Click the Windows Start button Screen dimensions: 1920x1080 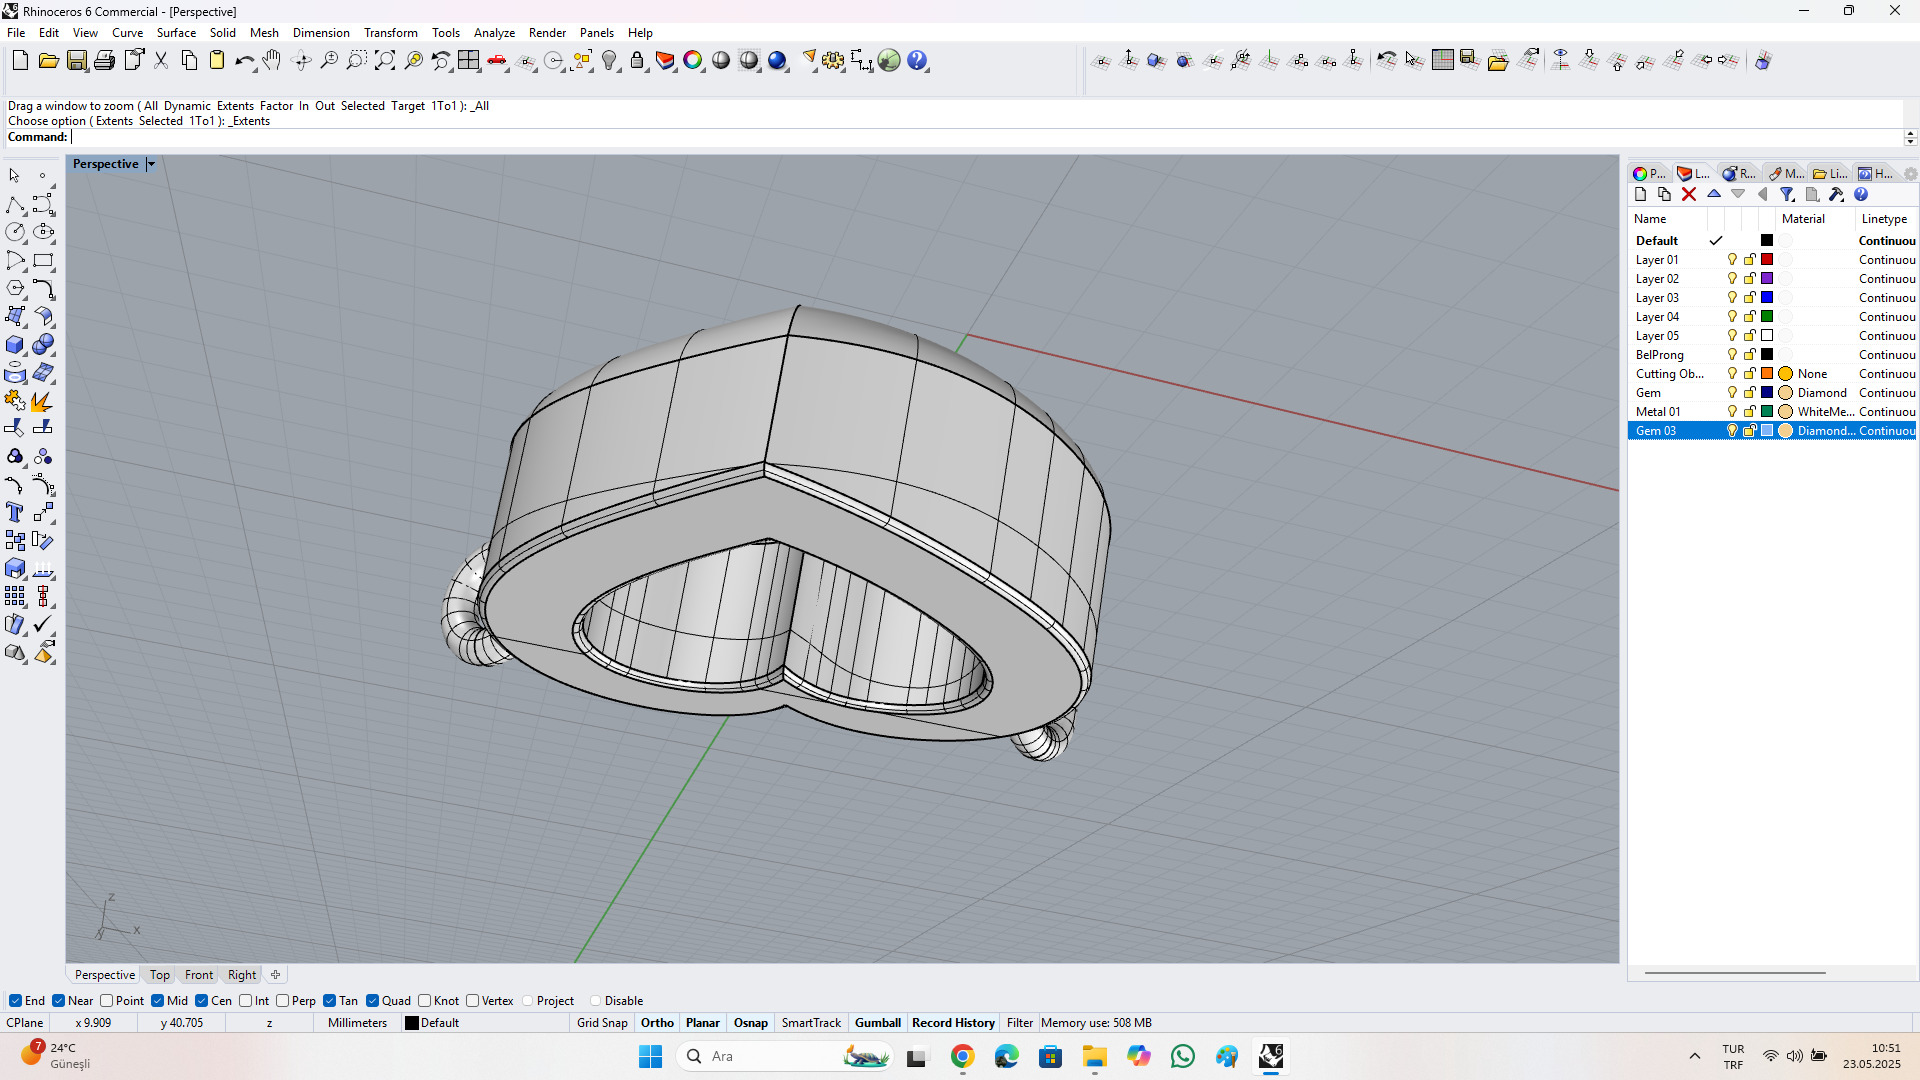pos(650,1057)
